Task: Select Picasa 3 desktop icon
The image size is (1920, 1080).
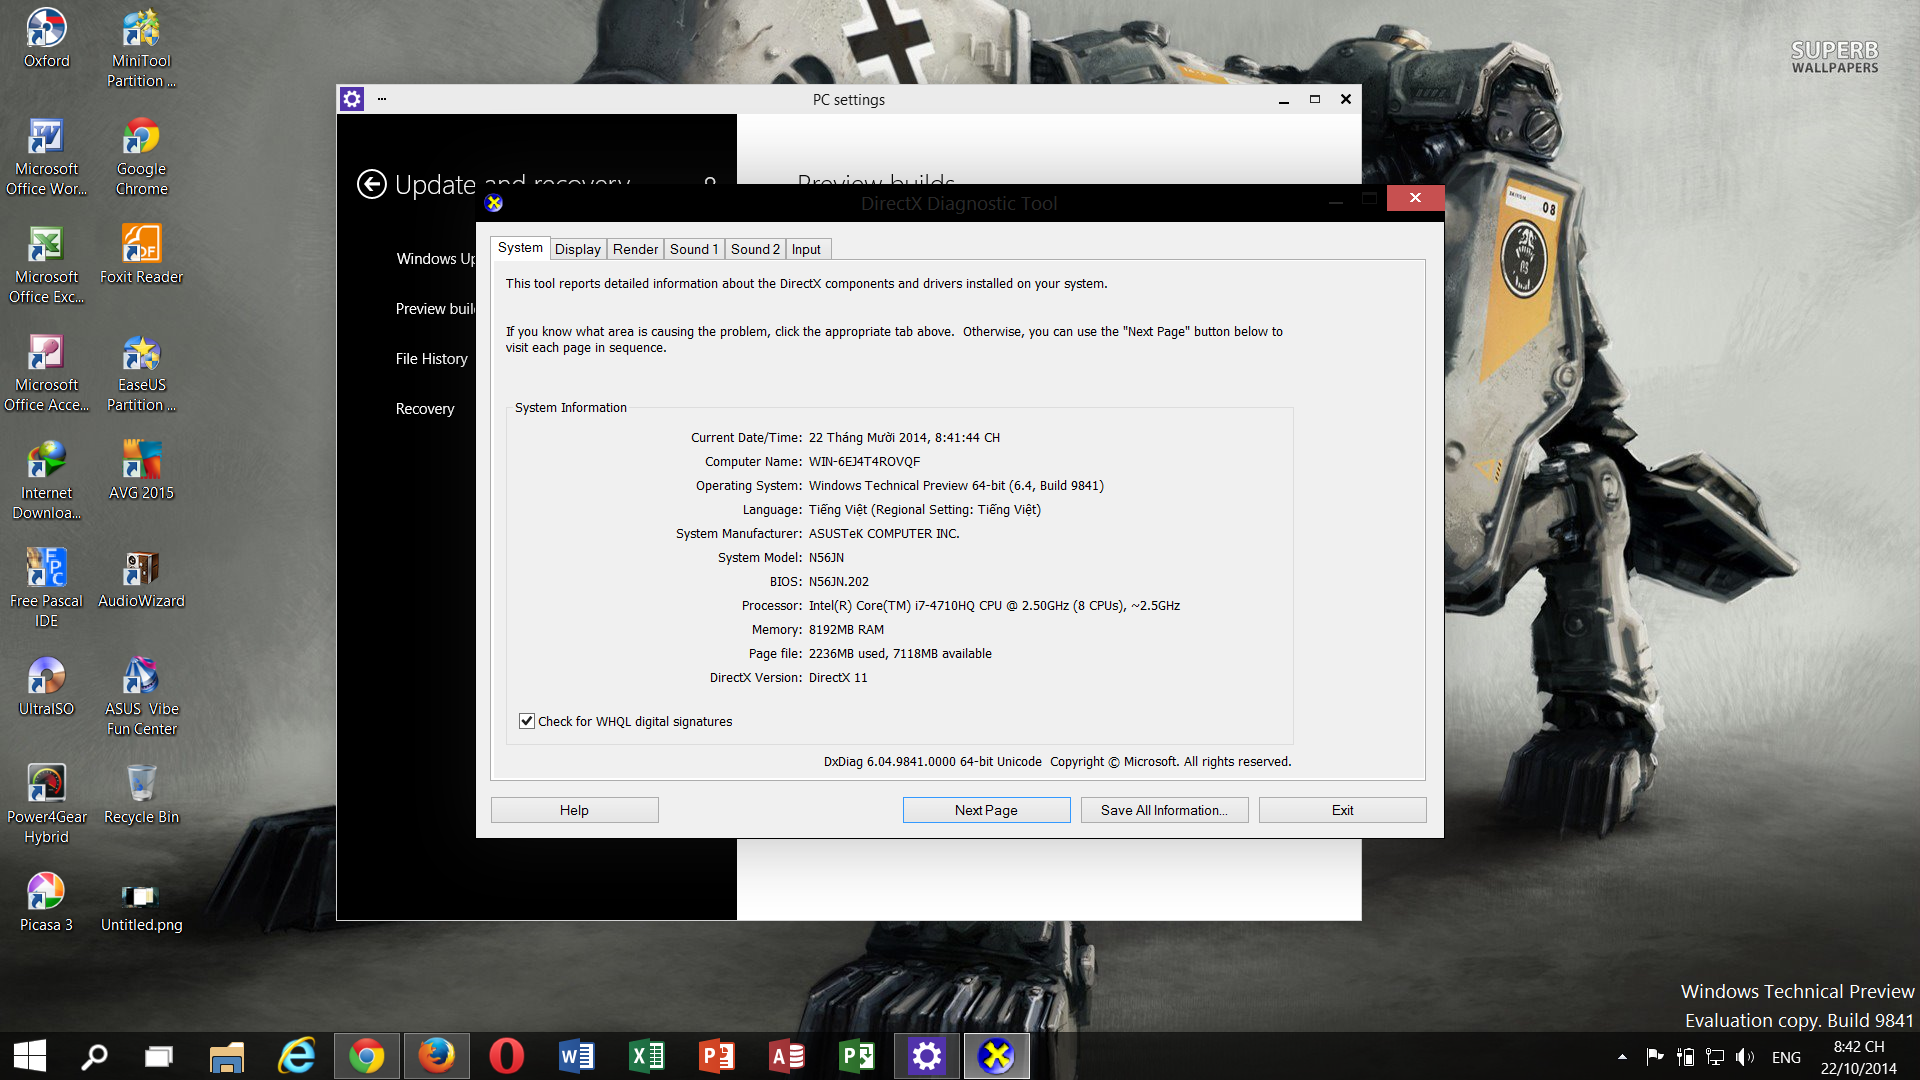Action: tap(46, 902)
